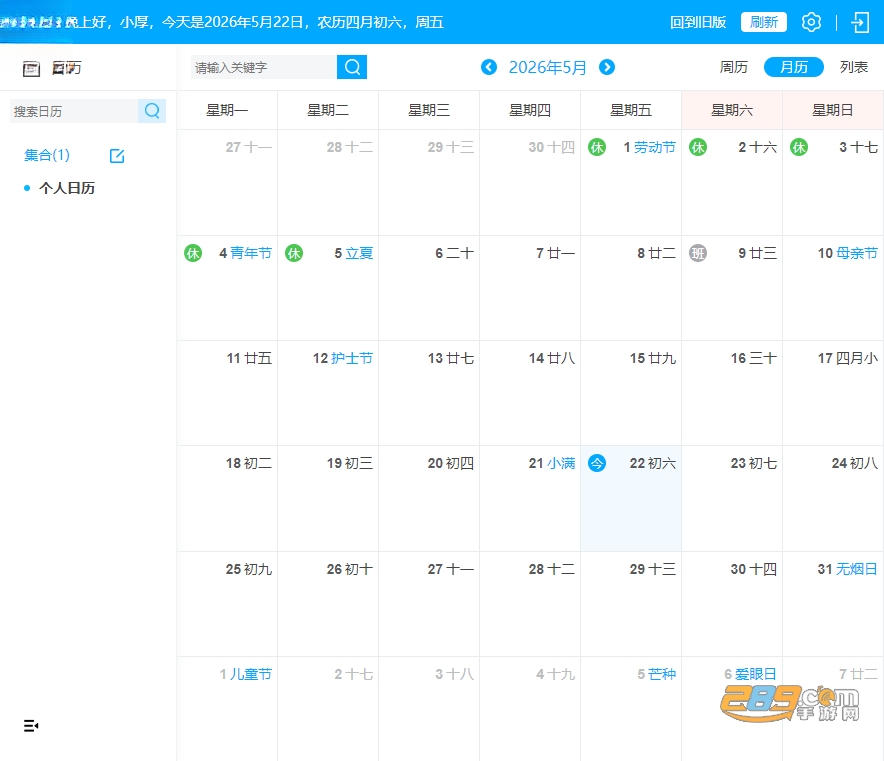884x761 pixels.
Task: Click the logout exit icon
Action: point(860,23)
